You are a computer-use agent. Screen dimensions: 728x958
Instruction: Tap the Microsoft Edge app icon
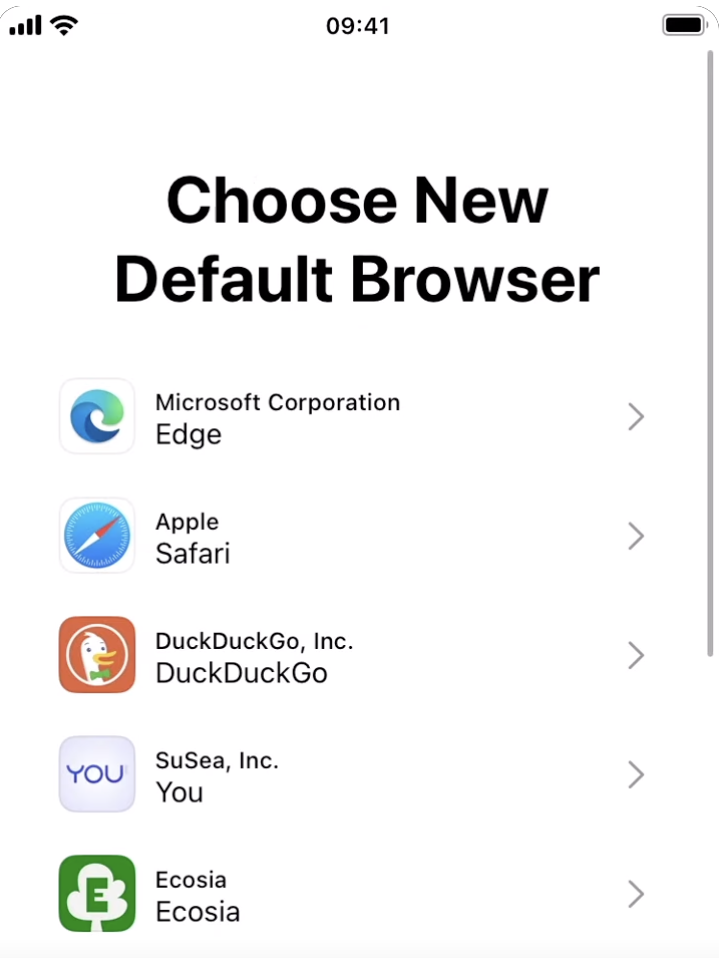pos(97,416)
